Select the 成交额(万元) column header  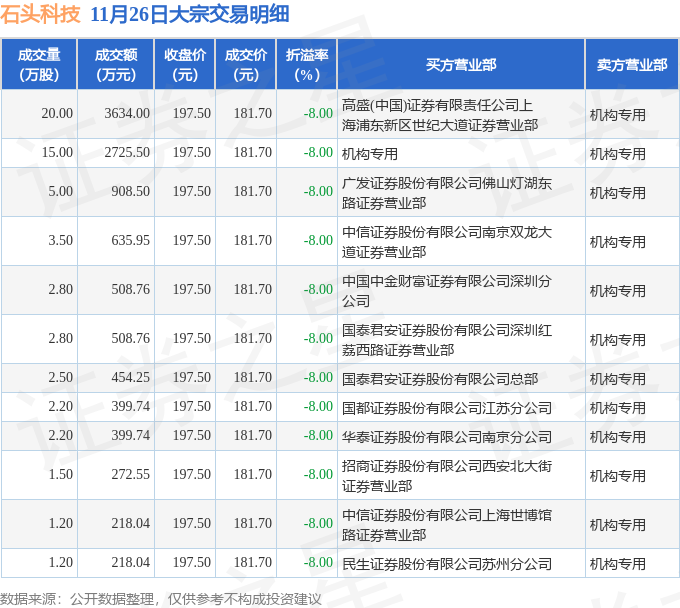[x=116, y=64]
